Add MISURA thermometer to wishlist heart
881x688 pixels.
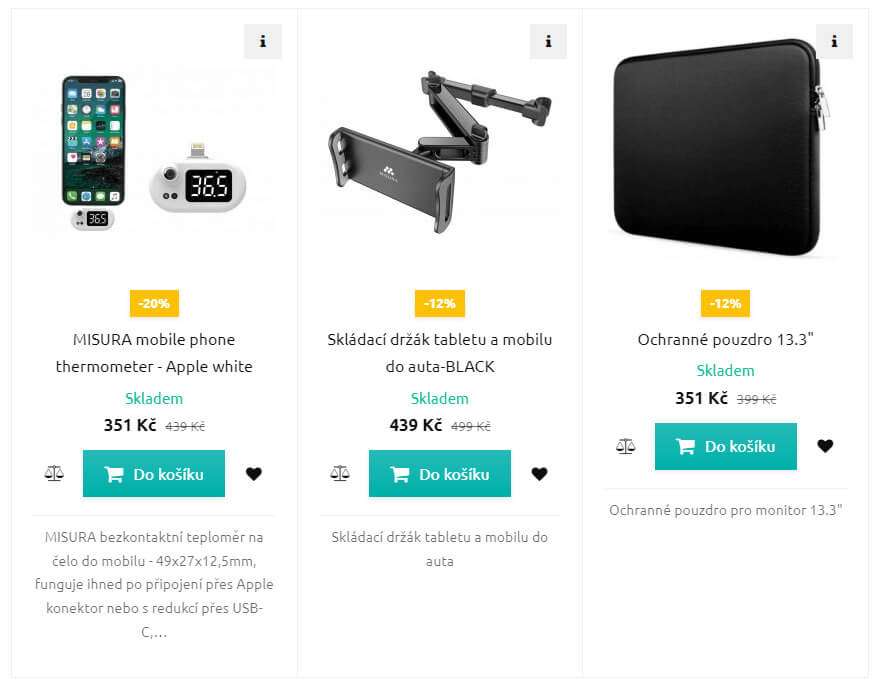point(254,473)
